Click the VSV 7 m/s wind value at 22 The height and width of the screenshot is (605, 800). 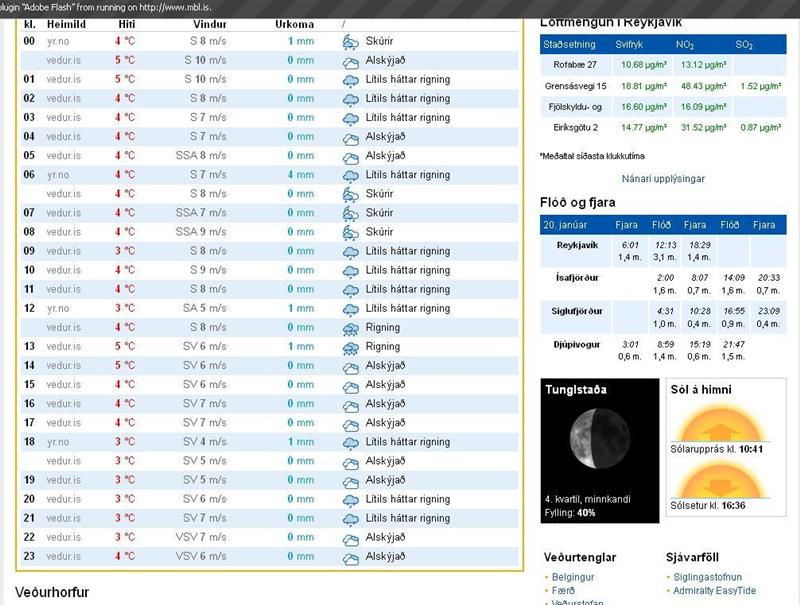tap(201, 537)
